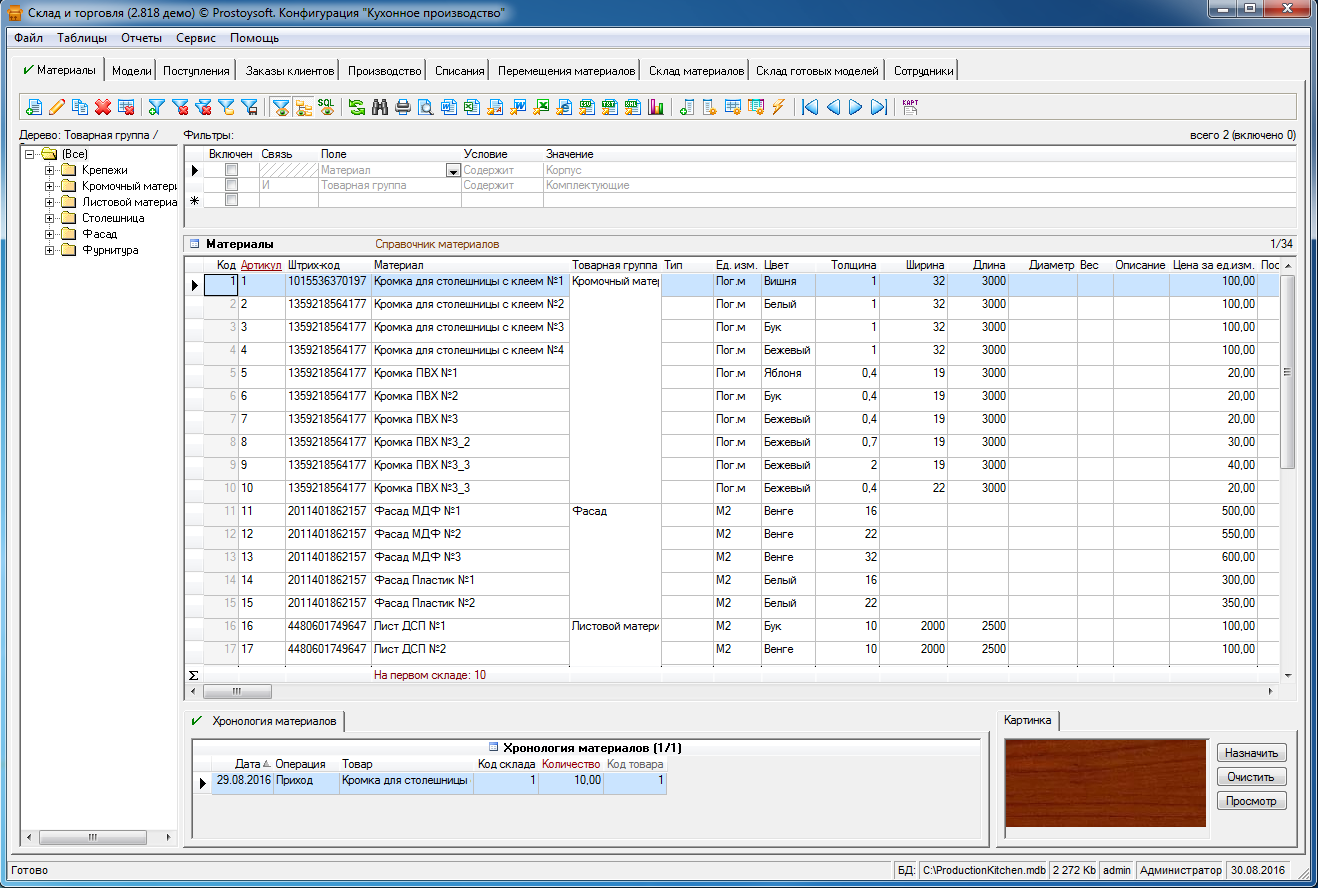Tick the checkbox in the empty filter row
Image resolution: width=1318 pixels, height=888 pixels.
(x=231, y=201)
